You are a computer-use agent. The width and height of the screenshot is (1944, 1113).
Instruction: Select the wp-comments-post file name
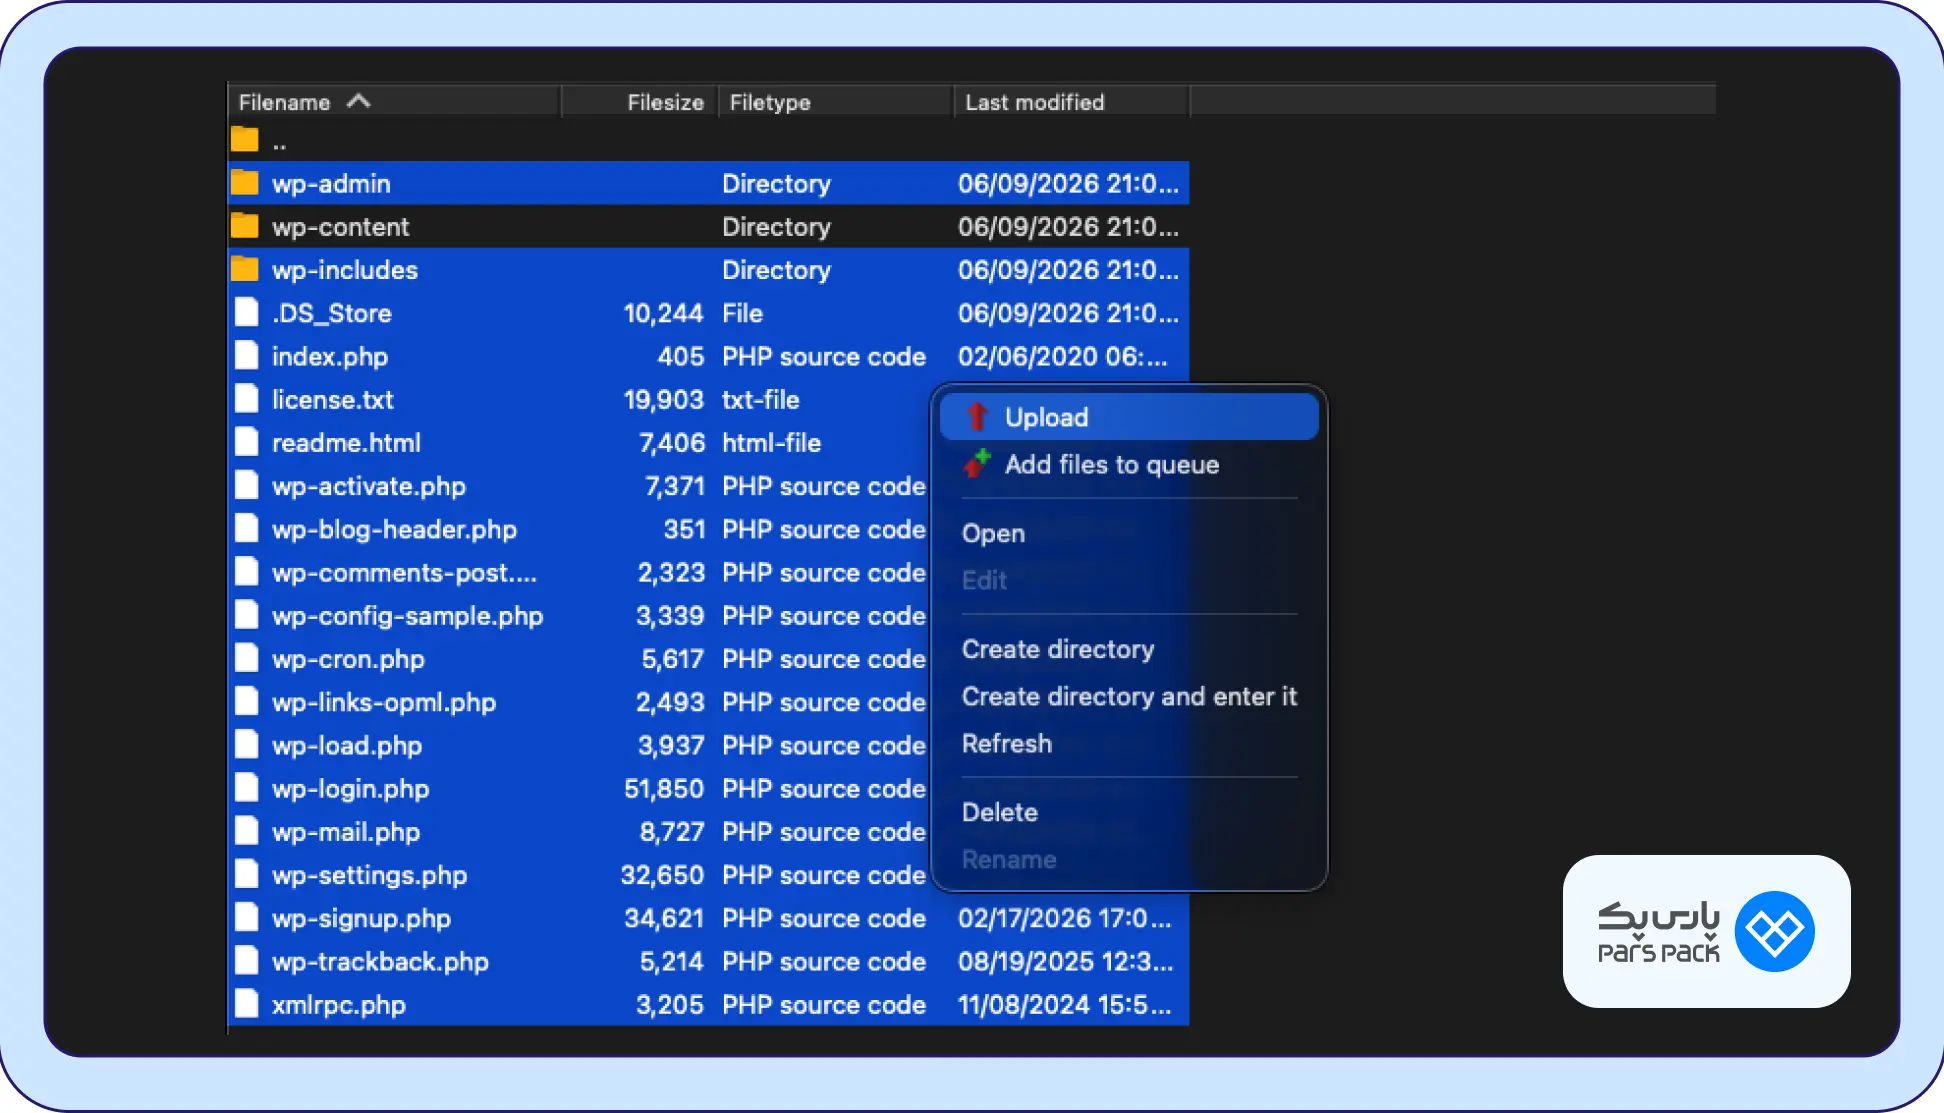coord(404,572)
